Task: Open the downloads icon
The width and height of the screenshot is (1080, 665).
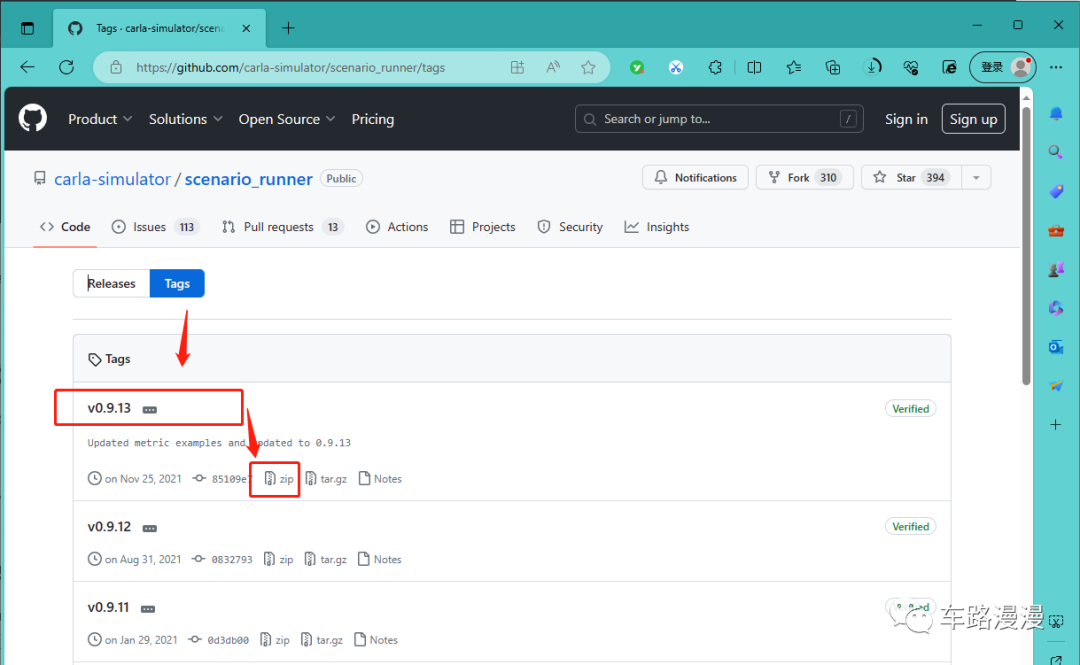Action: 872,68
